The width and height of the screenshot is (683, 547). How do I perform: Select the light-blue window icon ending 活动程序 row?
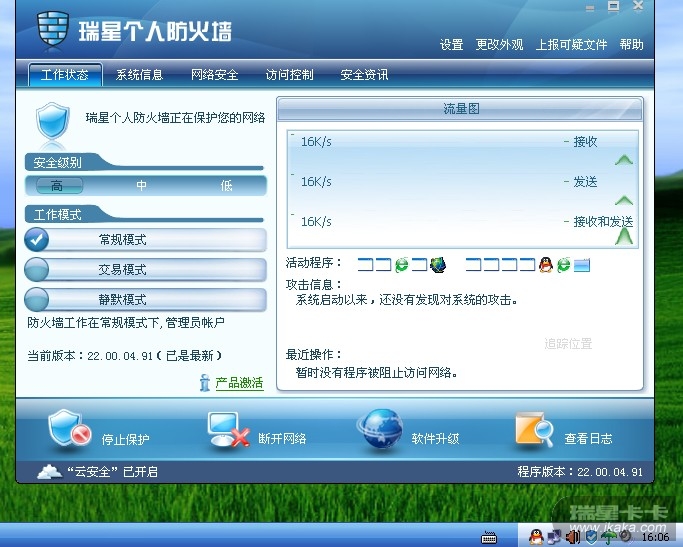(582, 265)
